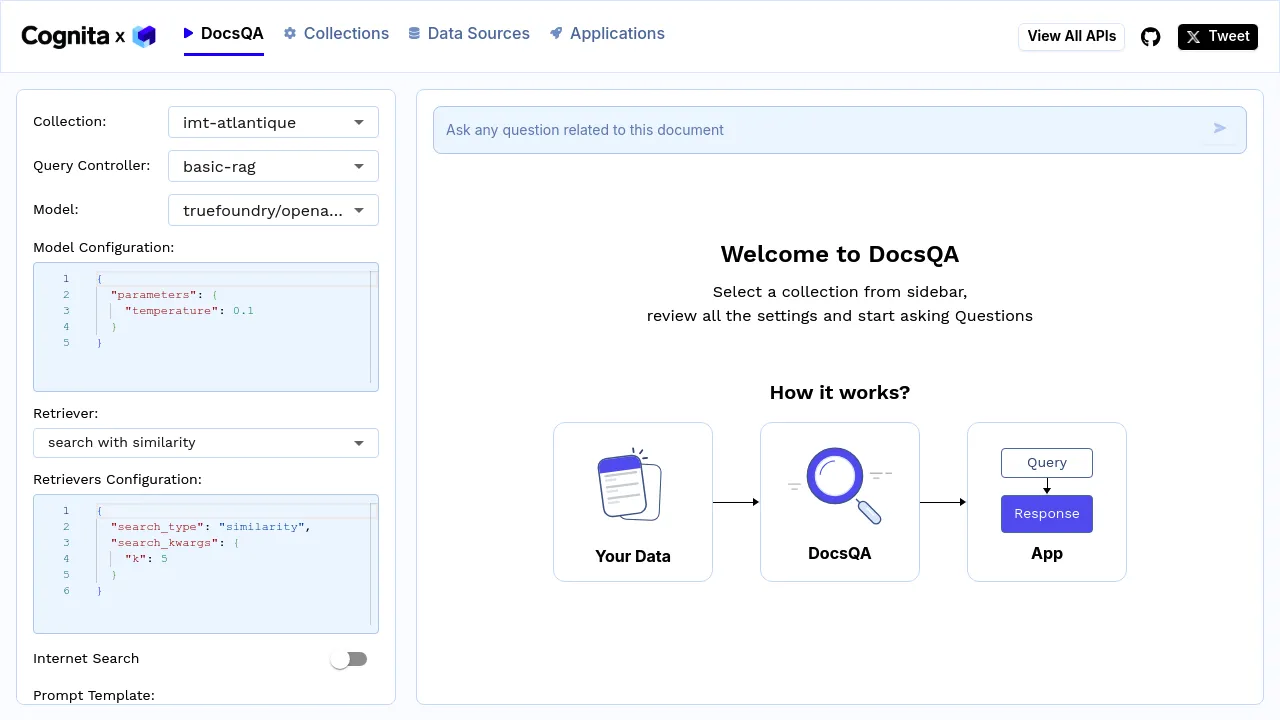1280x720 pixels.
Task: Open the Model dropdown truefoundry/opena...
Action: tap(273, 210)
